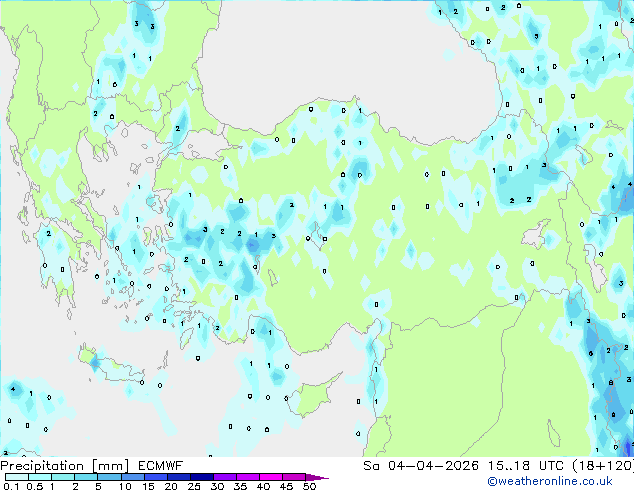This screenshot has width=634, height=490.
Task: Click the '0.1' legend scale label
Action: (x=11, y=486)
